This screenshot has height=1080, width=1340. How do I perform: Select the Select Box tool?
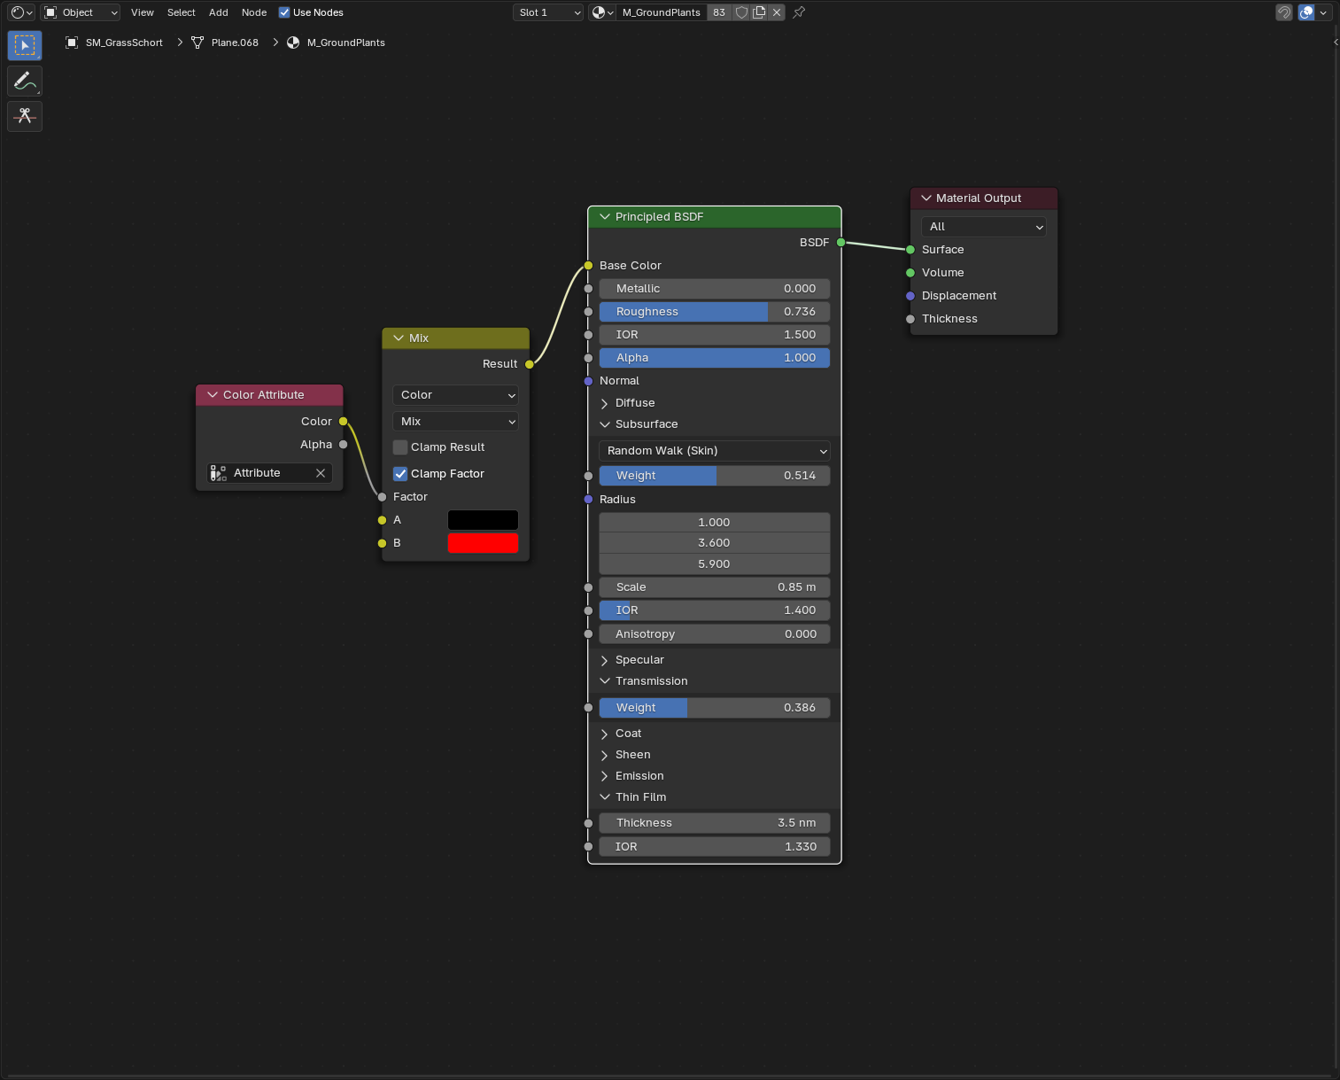click(25, 46)
